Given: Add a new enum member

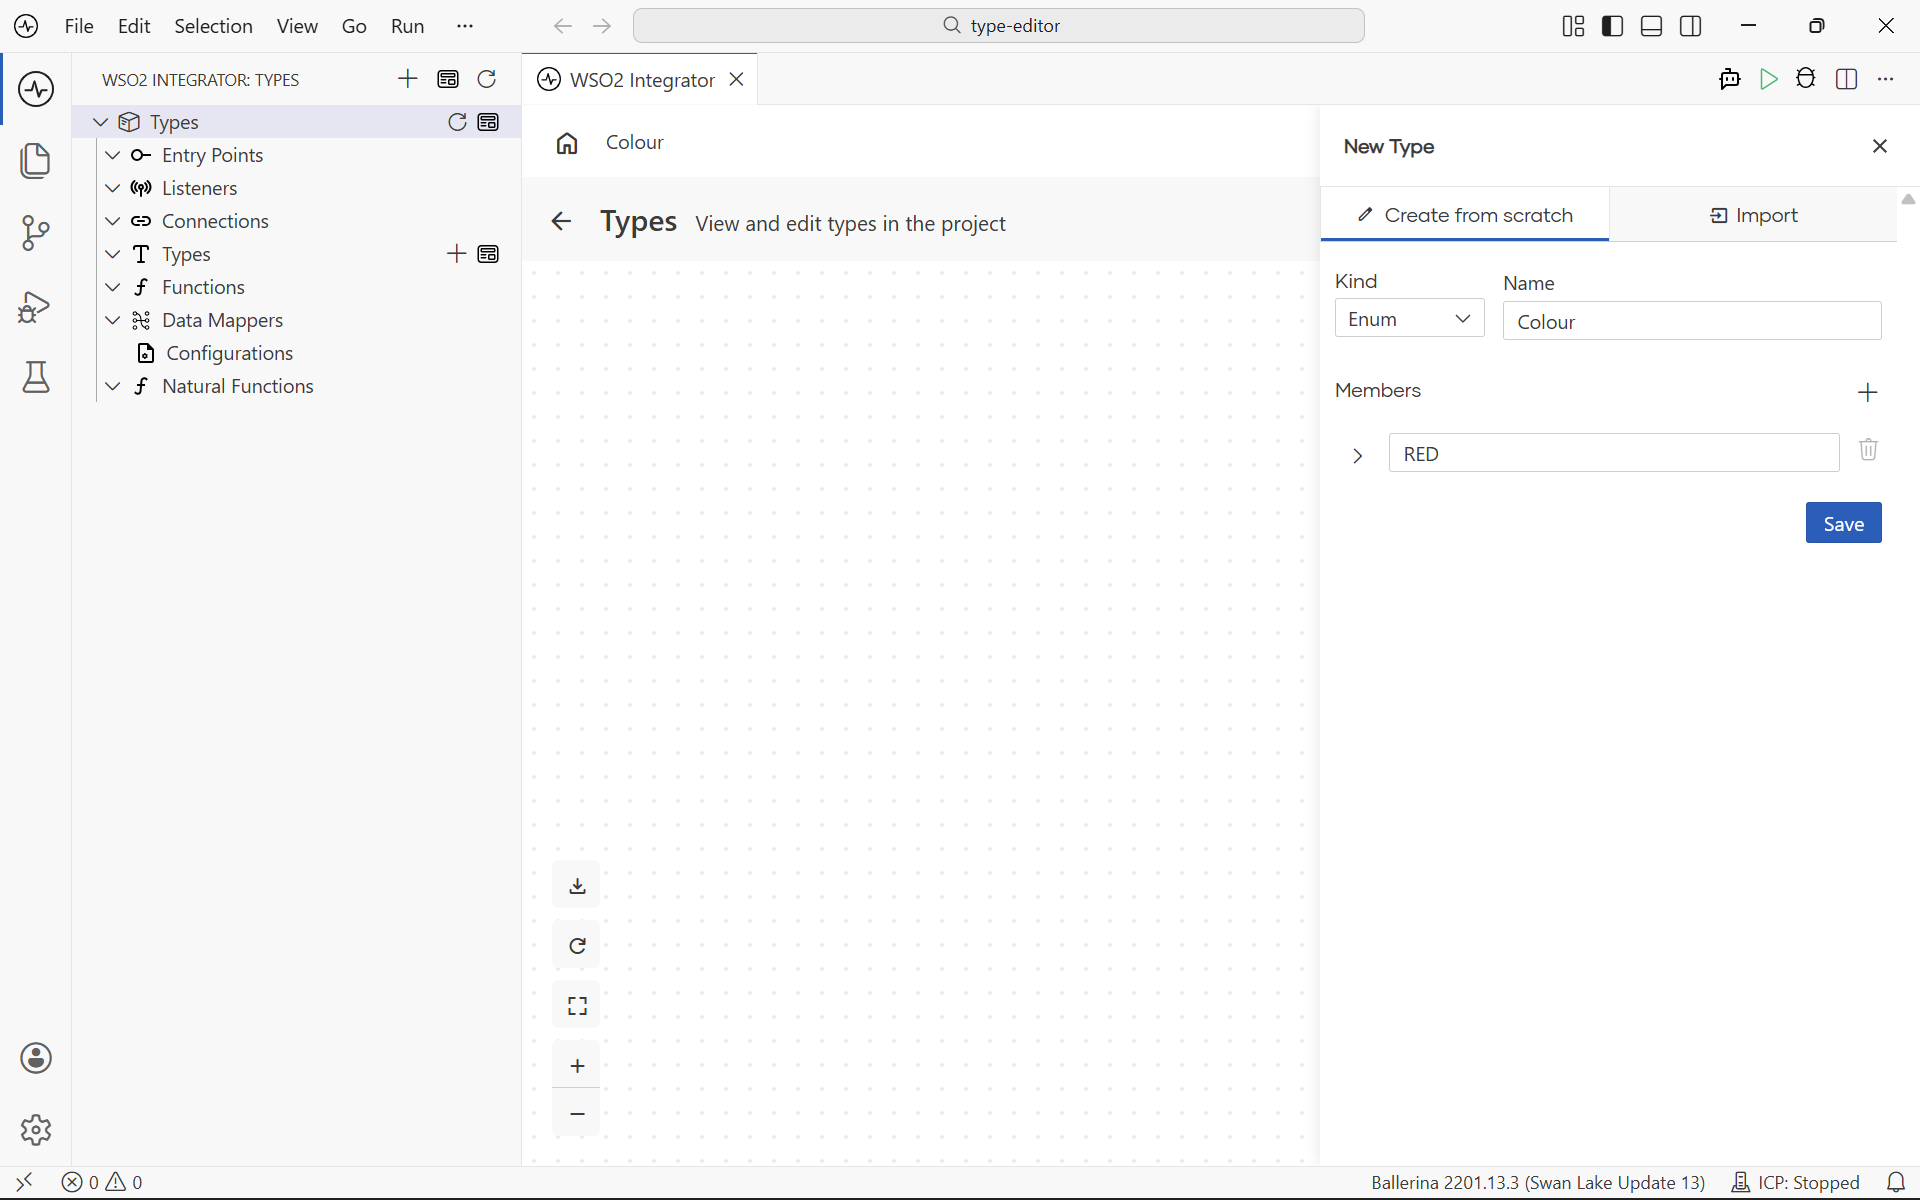Looking at the screenshot, I should point(1868,392).
